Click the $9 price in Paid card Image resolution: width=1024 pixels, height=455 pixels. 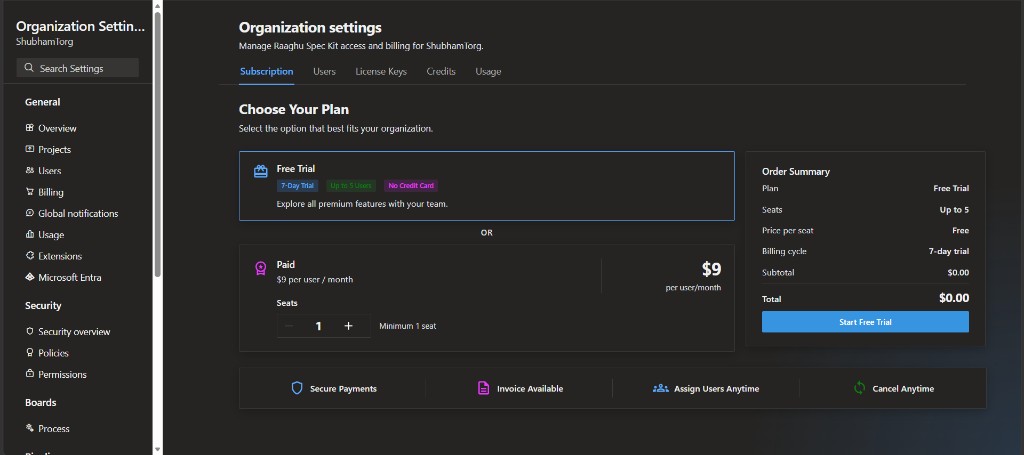coord(711,269)
